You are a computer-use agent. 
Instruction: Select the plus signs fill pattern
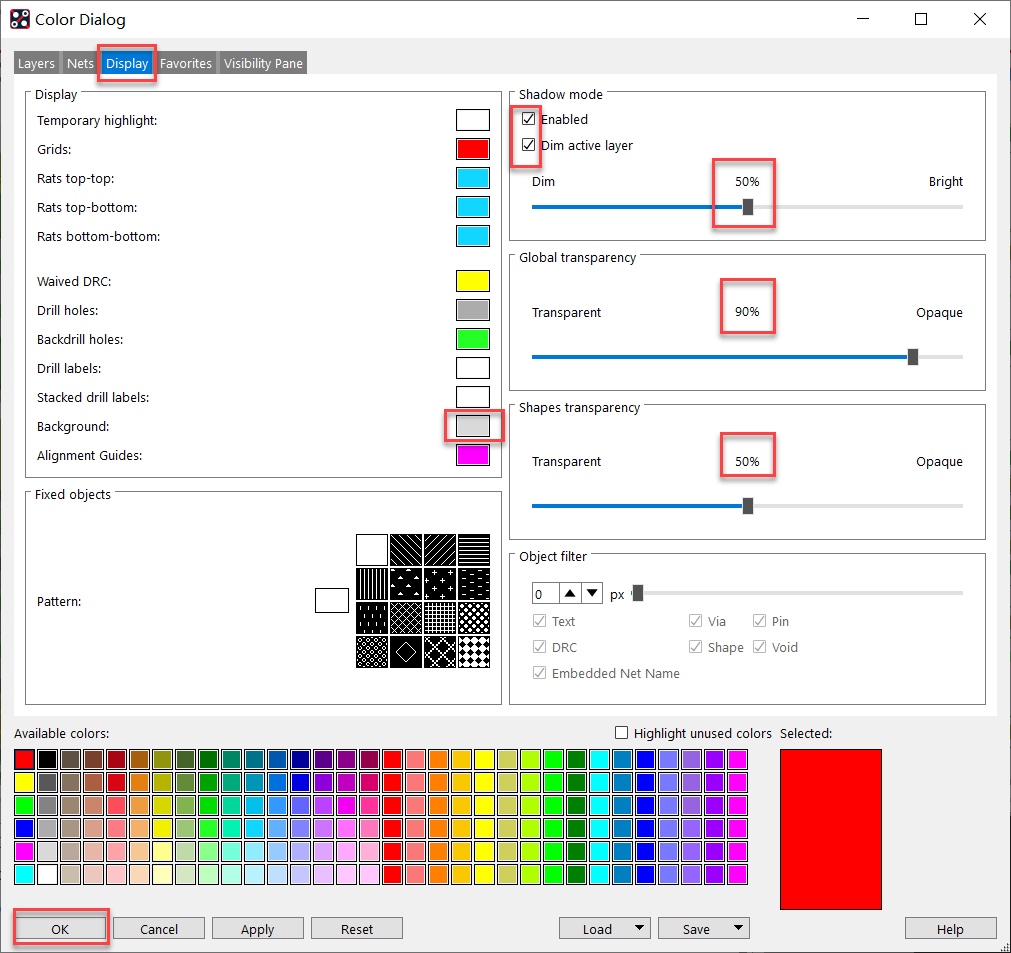click(440, 583)
